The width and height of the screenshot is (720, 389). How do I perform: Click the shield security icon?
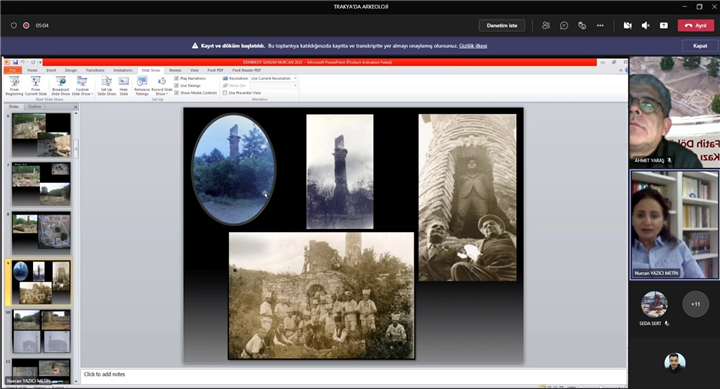tap(14, 26)
